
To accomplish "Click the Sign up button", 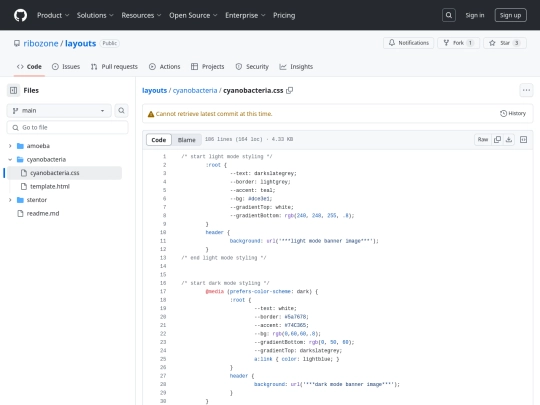I will (510, 15).
